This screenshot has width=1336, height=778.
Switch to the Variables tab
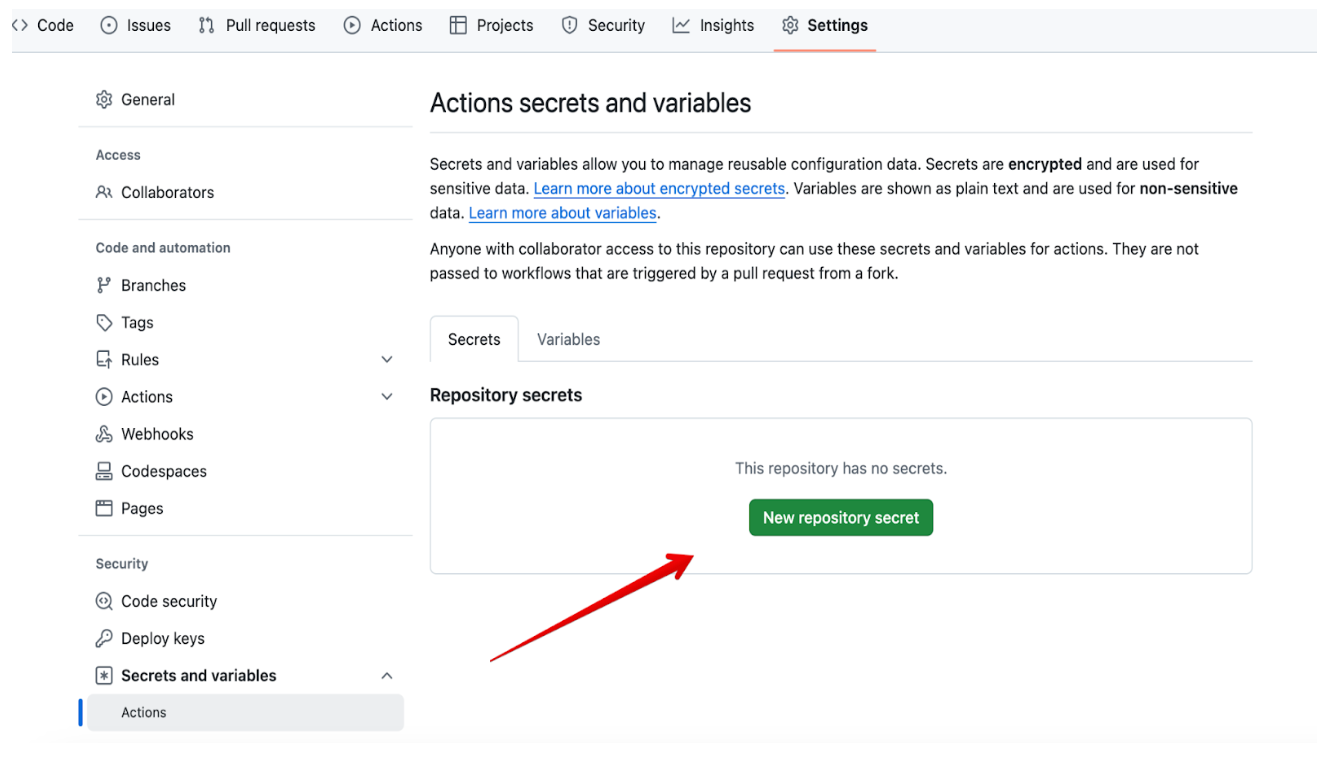coord(568,340)
